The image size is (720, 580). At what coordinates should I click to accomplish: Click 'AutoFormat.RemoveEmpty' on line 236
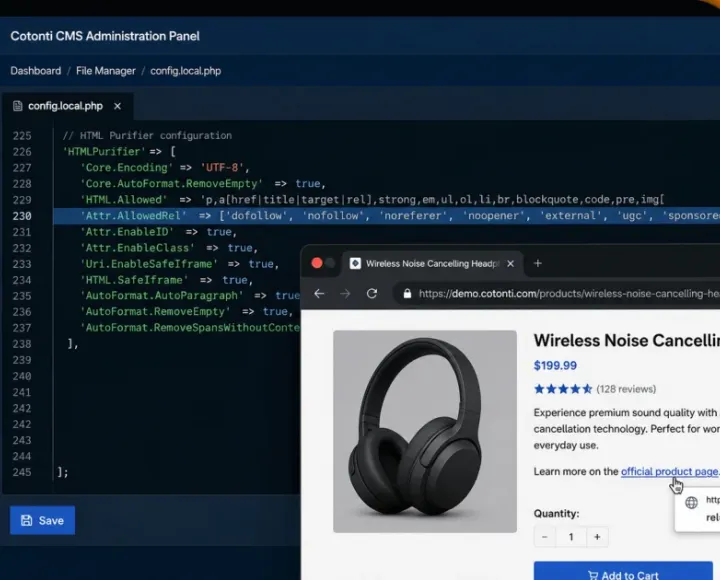[x=155, y=312]
